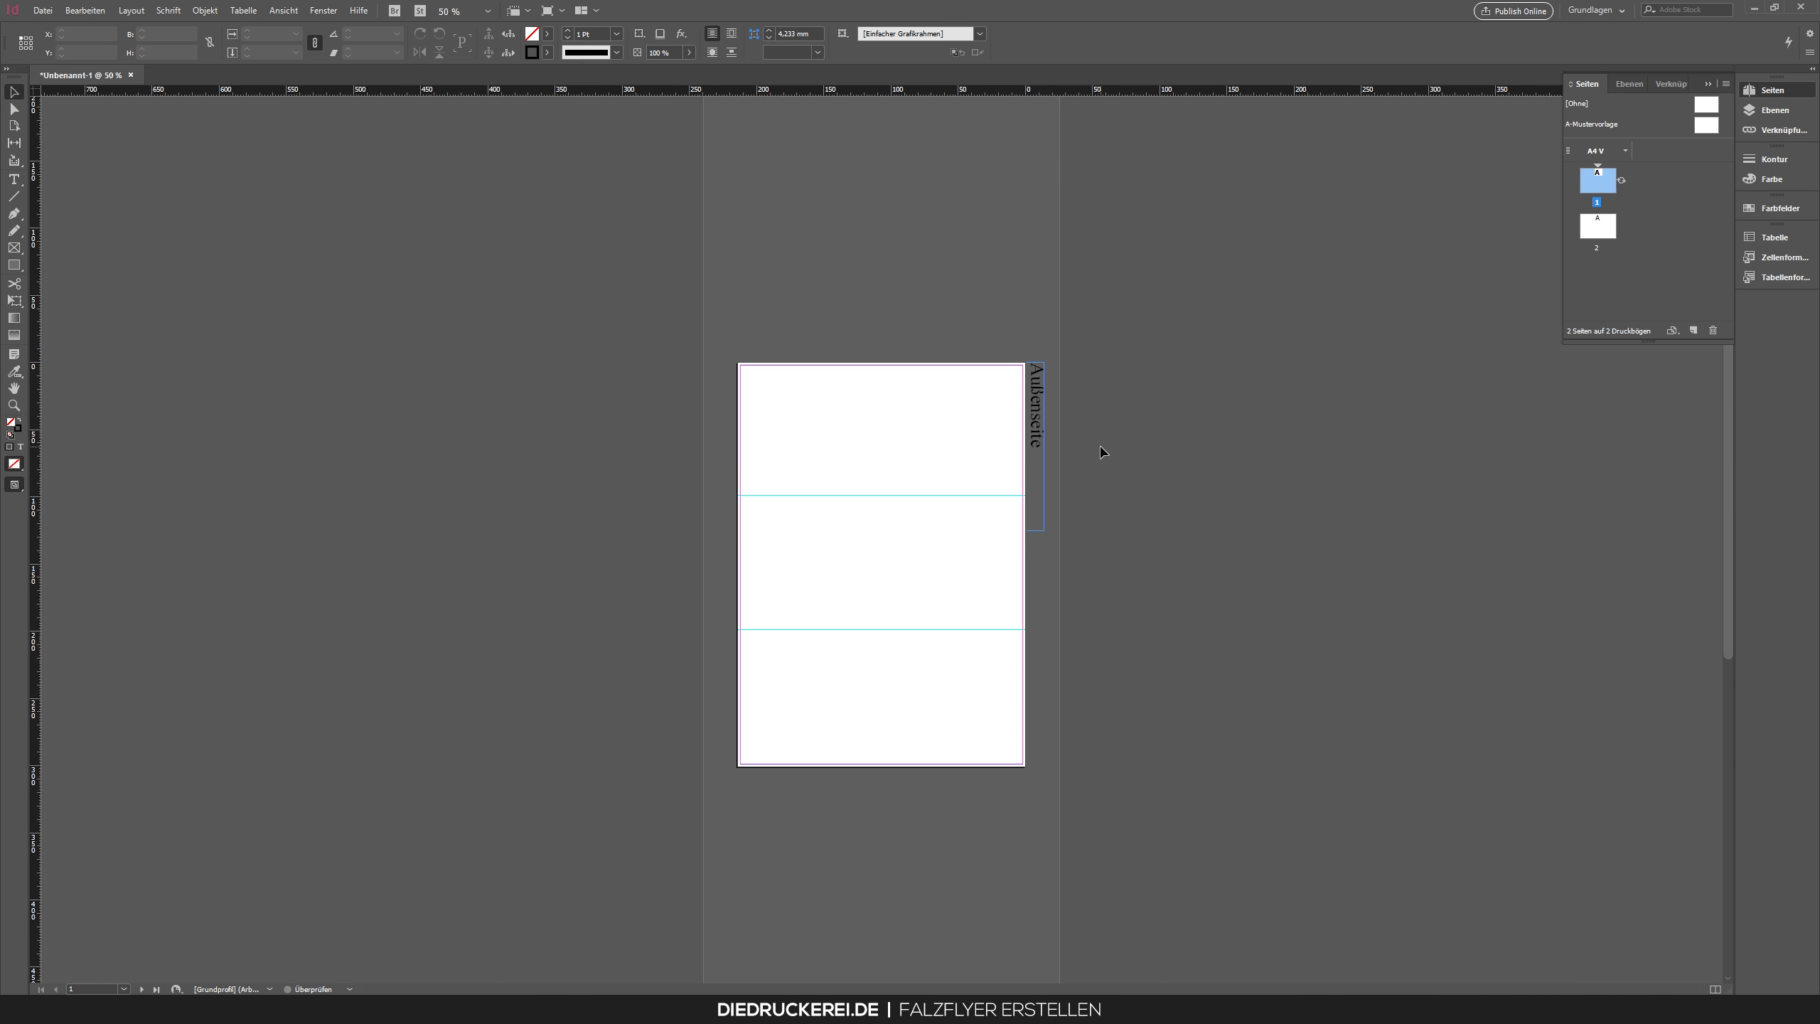Switch to the Ebenen tab
Image resolution: width=1820 pixels, height=1024 pixels.
(x=1629, y=84)
